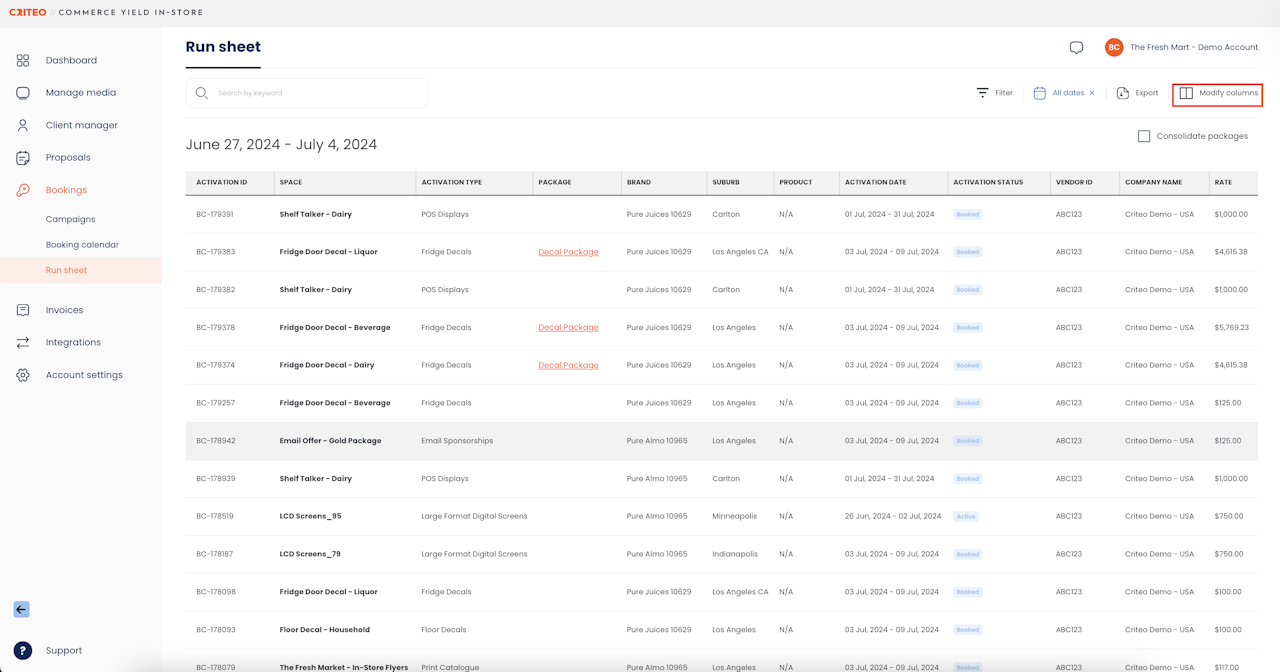The width and height of the screenshot is (1280, 672).
Task: Collapse the sidebar with the arrow button
Action: click(21, 609)
